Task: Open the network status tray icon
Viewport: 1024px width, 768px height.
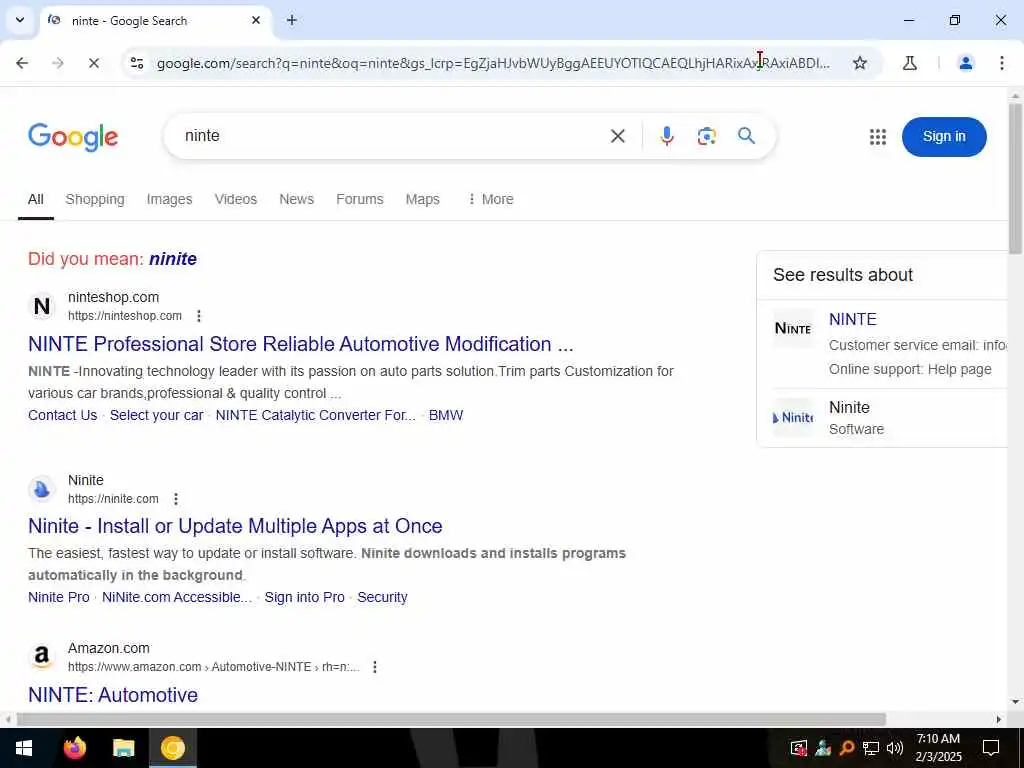Action: 871,748
